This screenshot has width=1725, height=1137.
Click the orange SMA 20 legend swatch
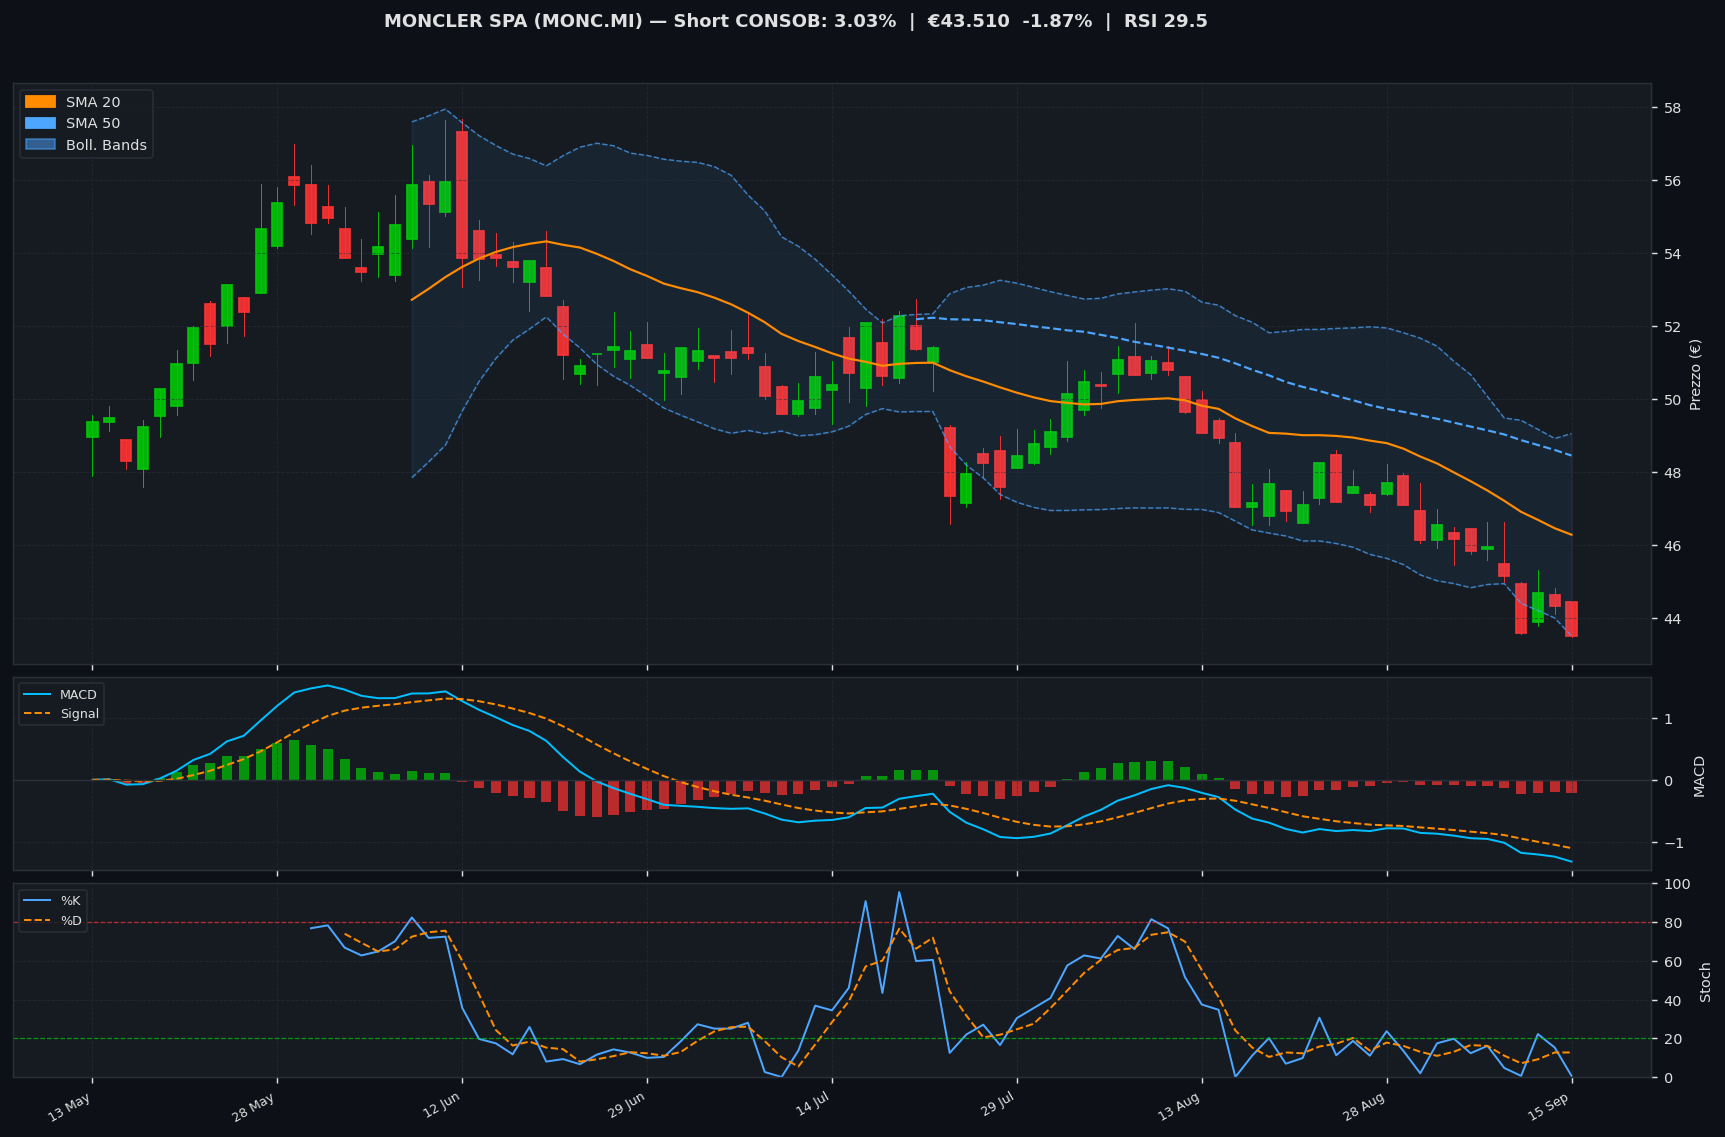coord(40,102)
